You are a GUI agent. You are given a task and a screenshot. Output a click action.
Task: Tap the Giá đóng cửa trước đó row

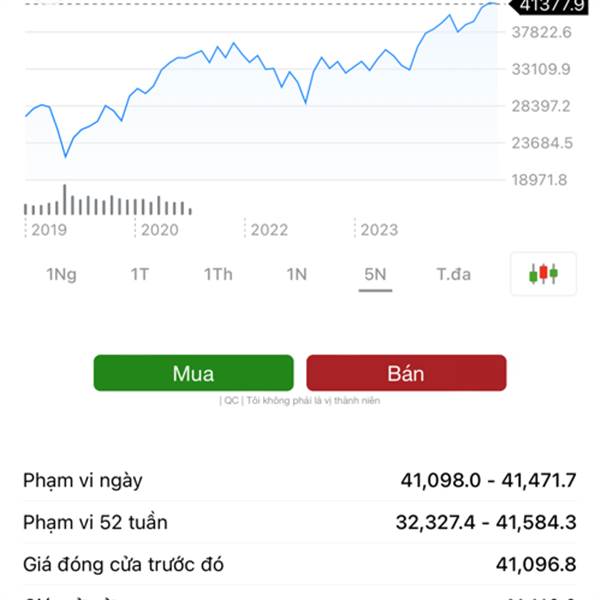tap(299, 565)
